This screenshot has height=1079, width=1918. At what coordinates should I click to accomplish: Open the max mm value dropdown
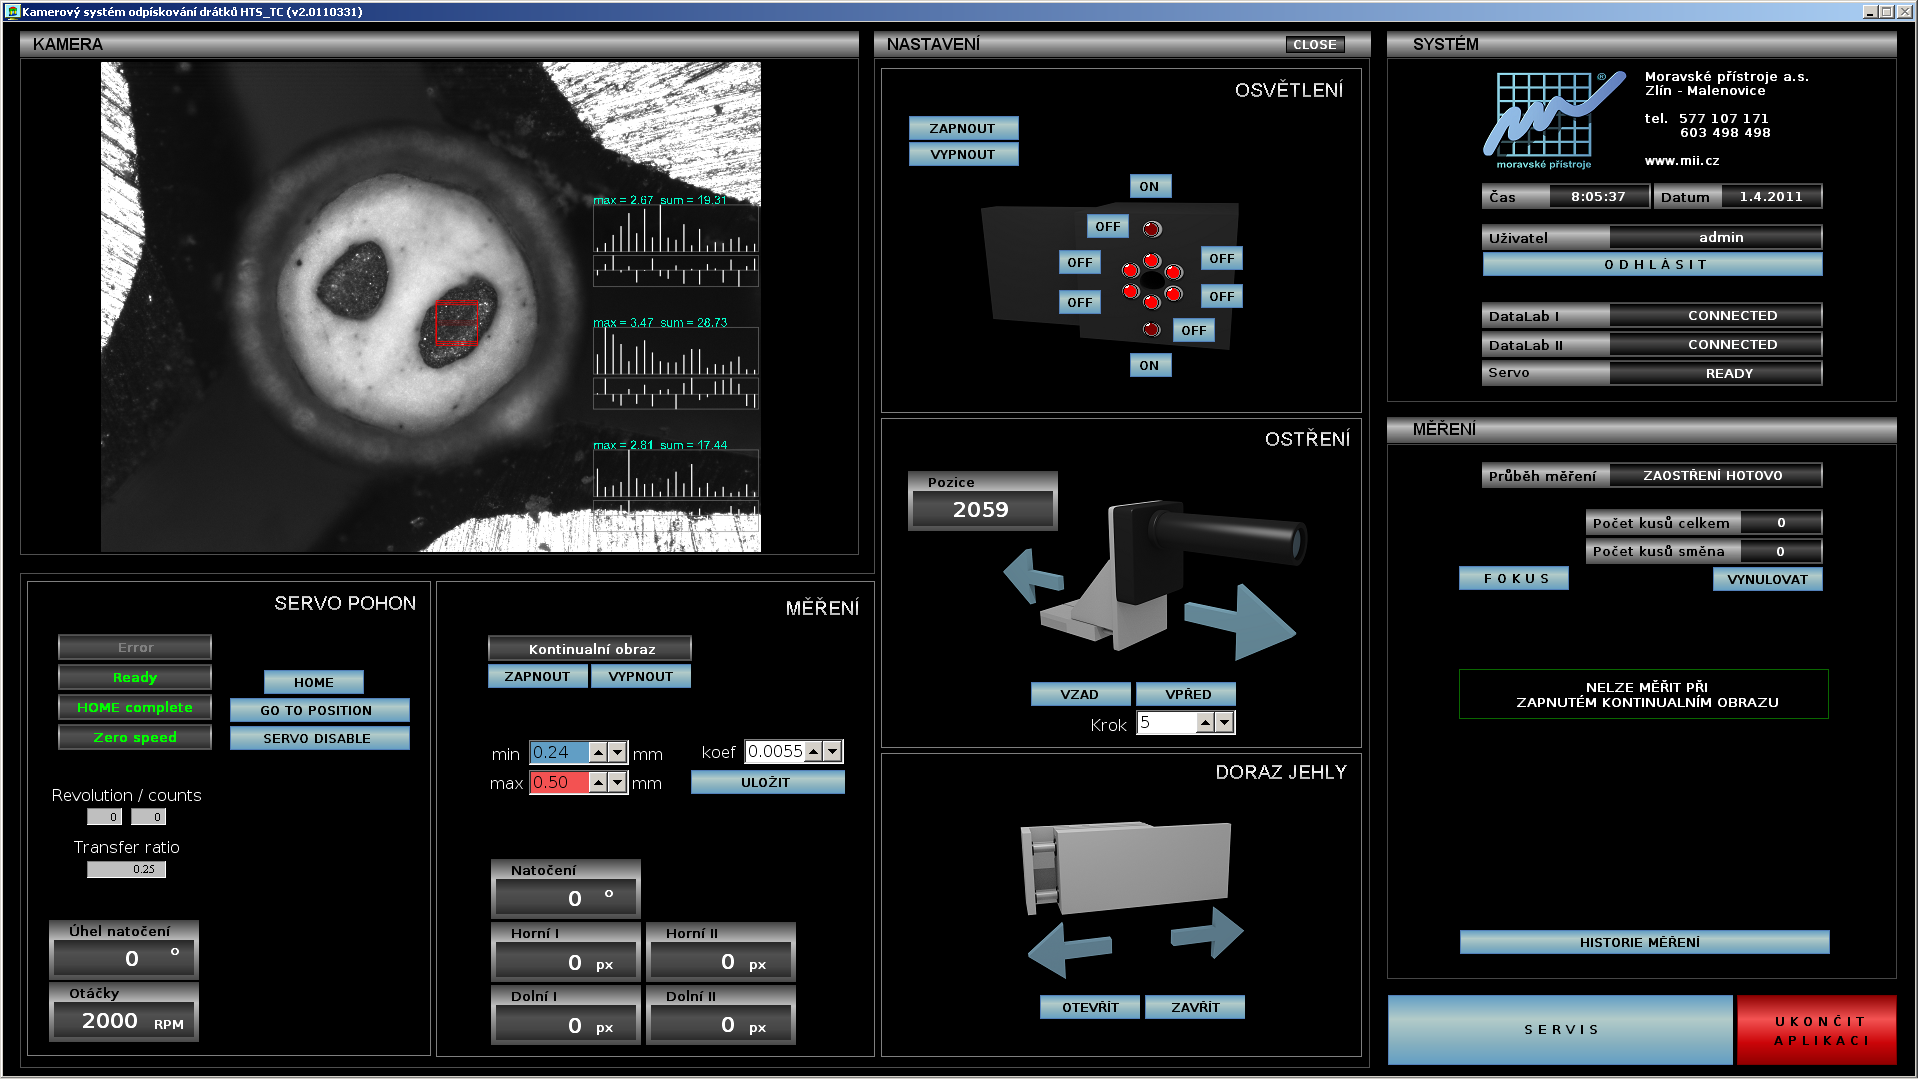pyautogui.click(x=618, y=783)
